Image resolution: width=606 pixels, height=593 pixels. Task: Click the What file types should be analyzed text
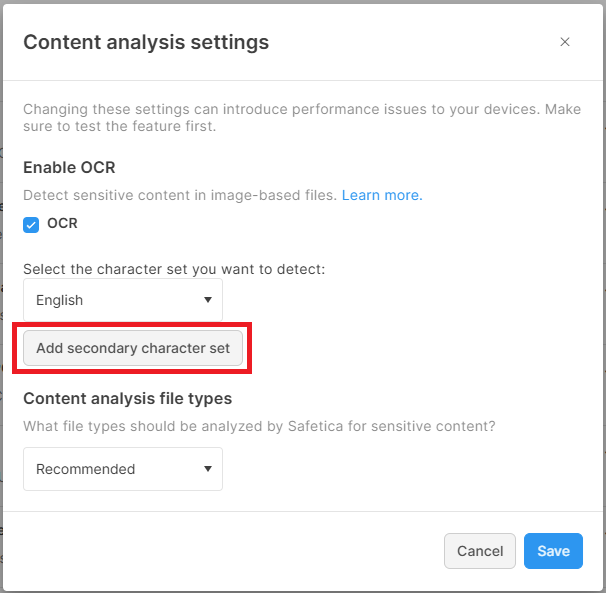(259, 426)
